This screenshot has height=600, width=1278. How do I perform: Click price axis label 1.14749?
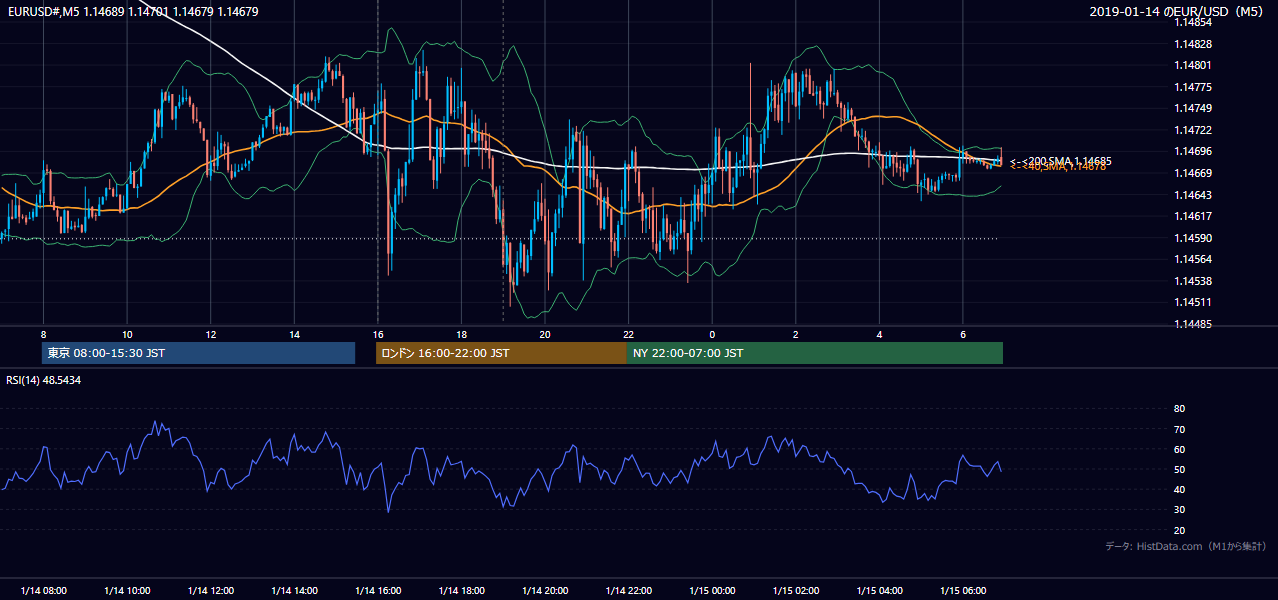point(1194,108)
